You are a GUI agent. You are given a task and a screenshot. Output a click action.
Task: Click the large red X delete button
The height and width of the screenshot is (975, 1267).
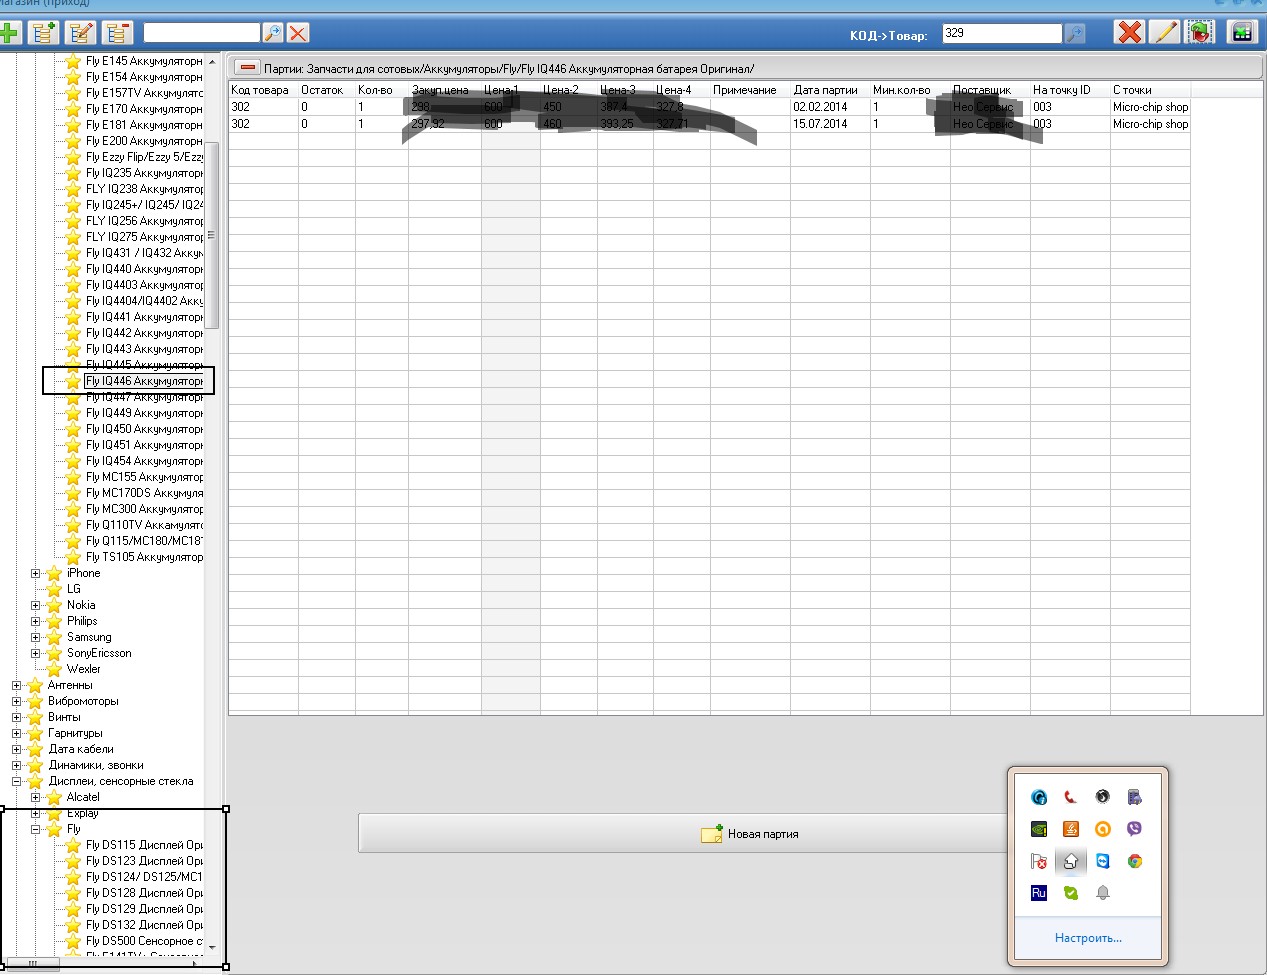pyautogui.click(x=1129, y=32)
